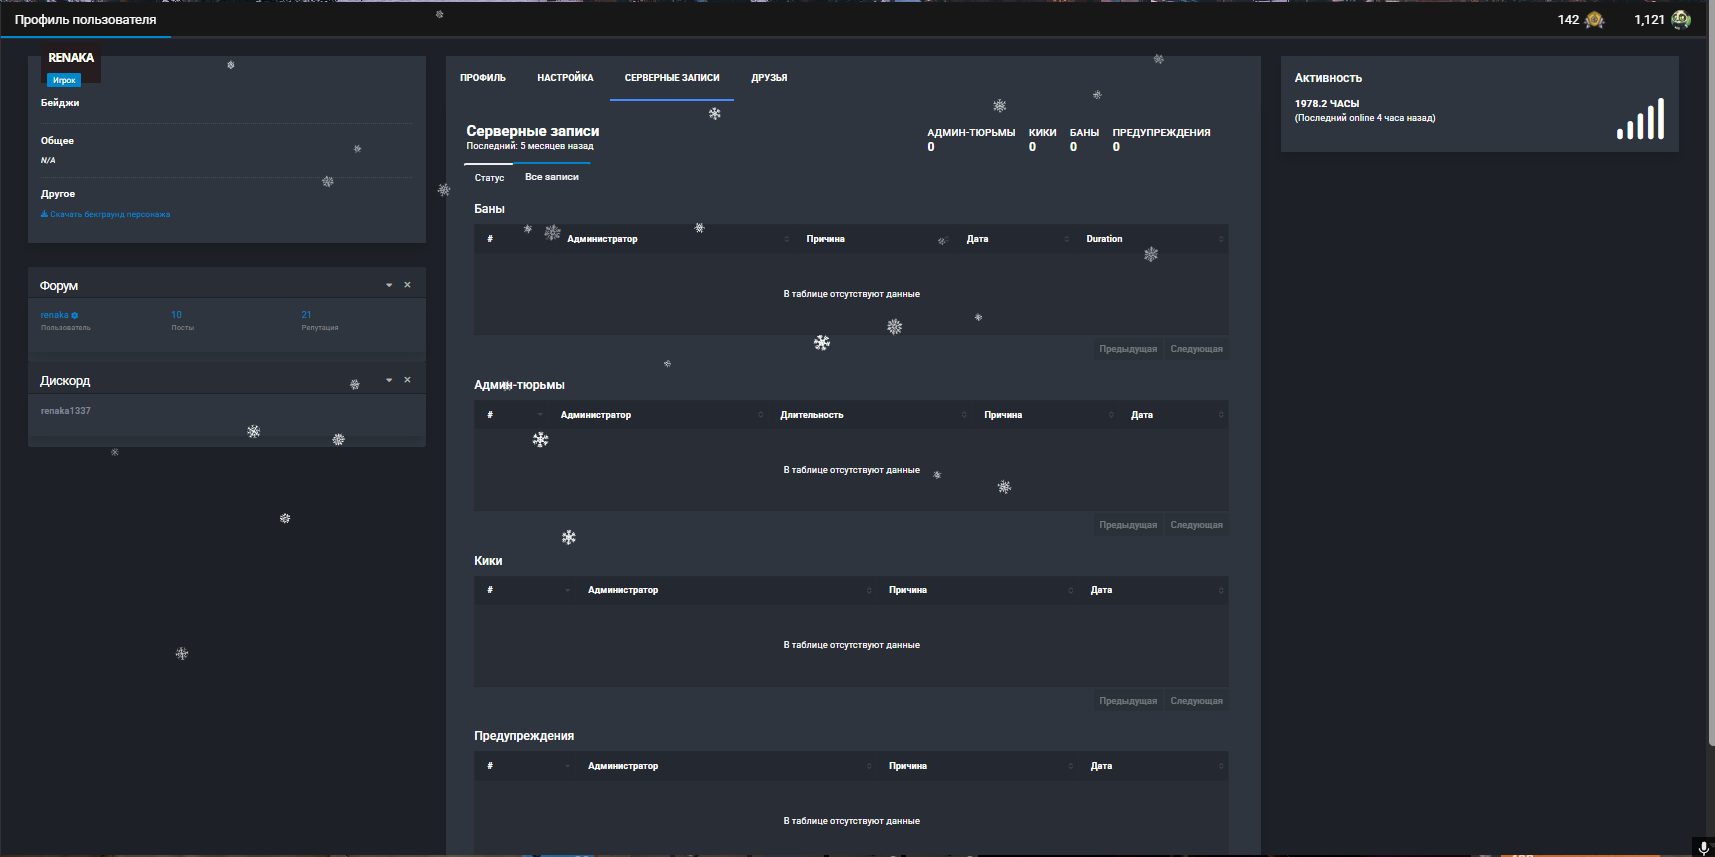Close the Форум panel

pyautogui.click(x=407, y=285)
